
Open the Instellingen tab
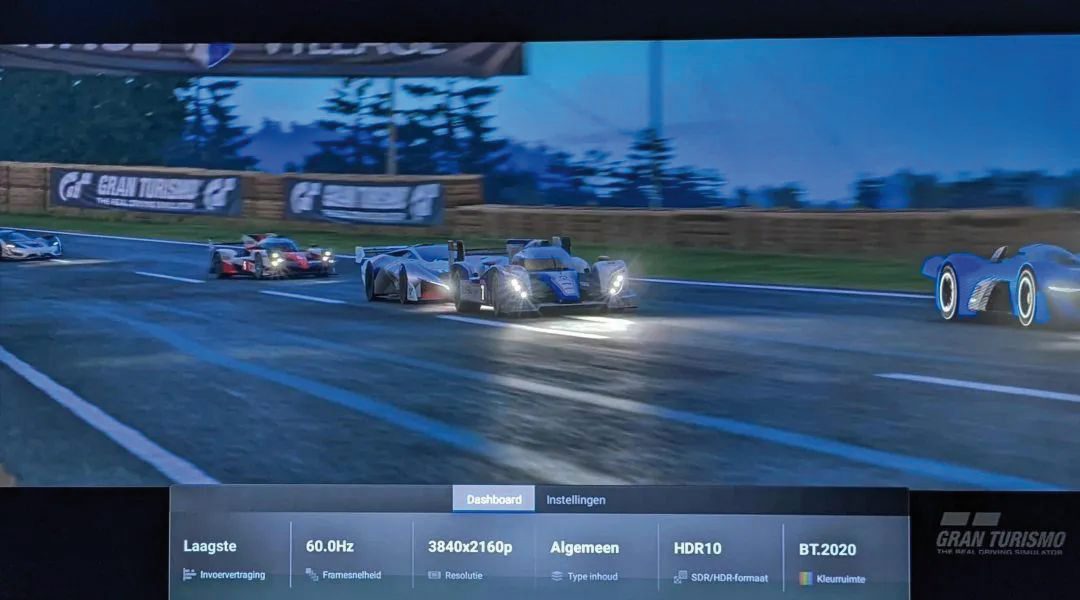pos(576,500)
